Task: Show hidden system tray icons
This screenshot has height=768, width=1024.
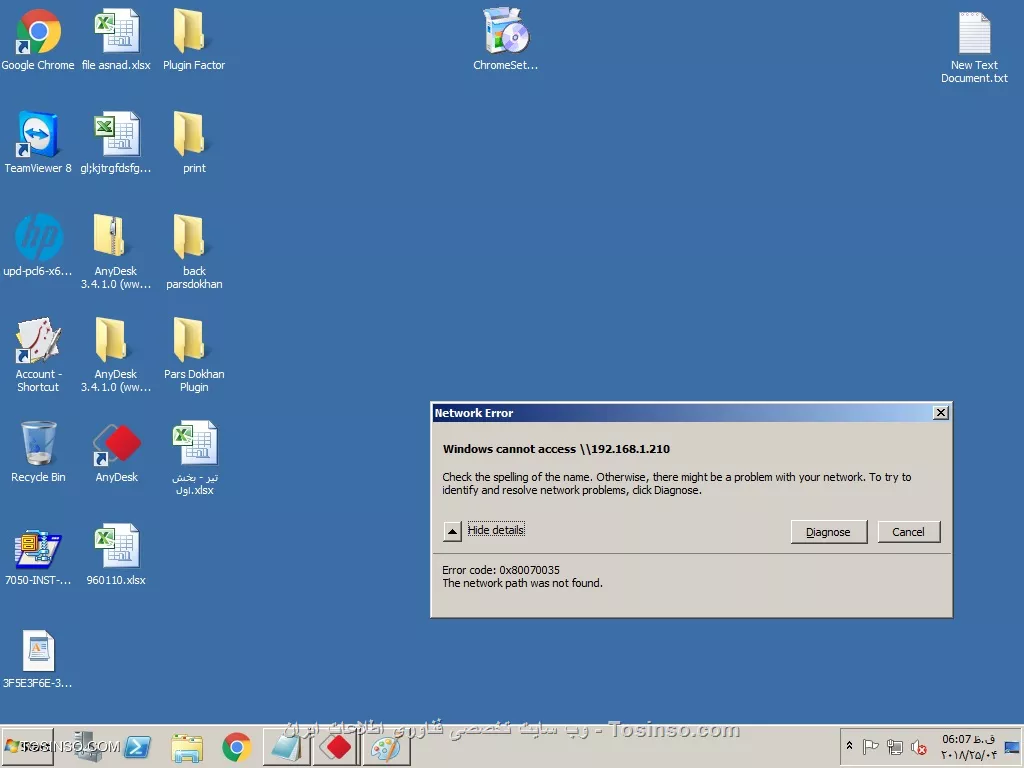Action: click(849, 745)
